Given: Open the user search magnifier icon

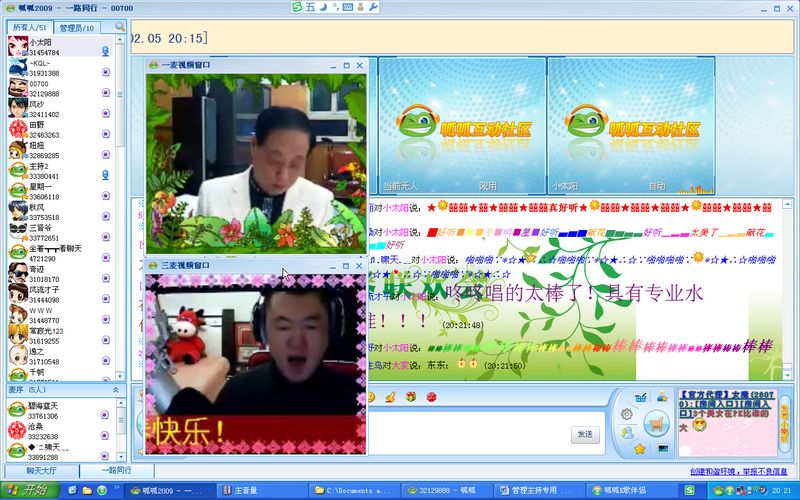Looking at the screenshot, I should point(119,27).
